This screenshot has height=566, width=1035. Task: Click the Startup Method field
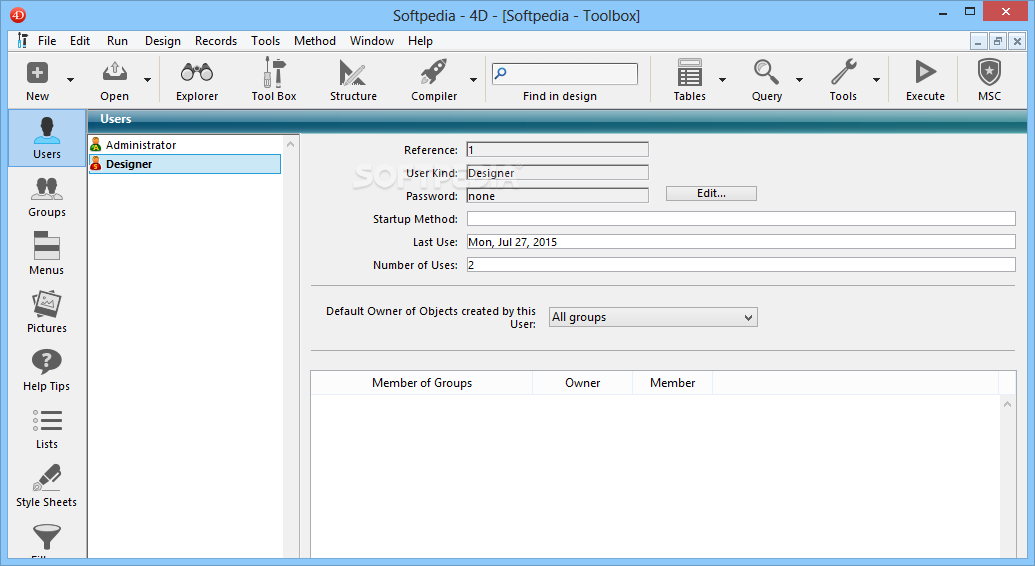741,219
